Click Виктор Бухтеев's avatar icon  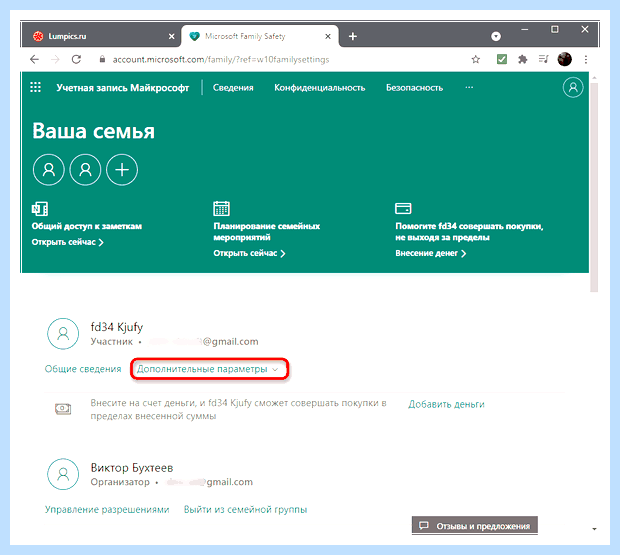(63, 474)
